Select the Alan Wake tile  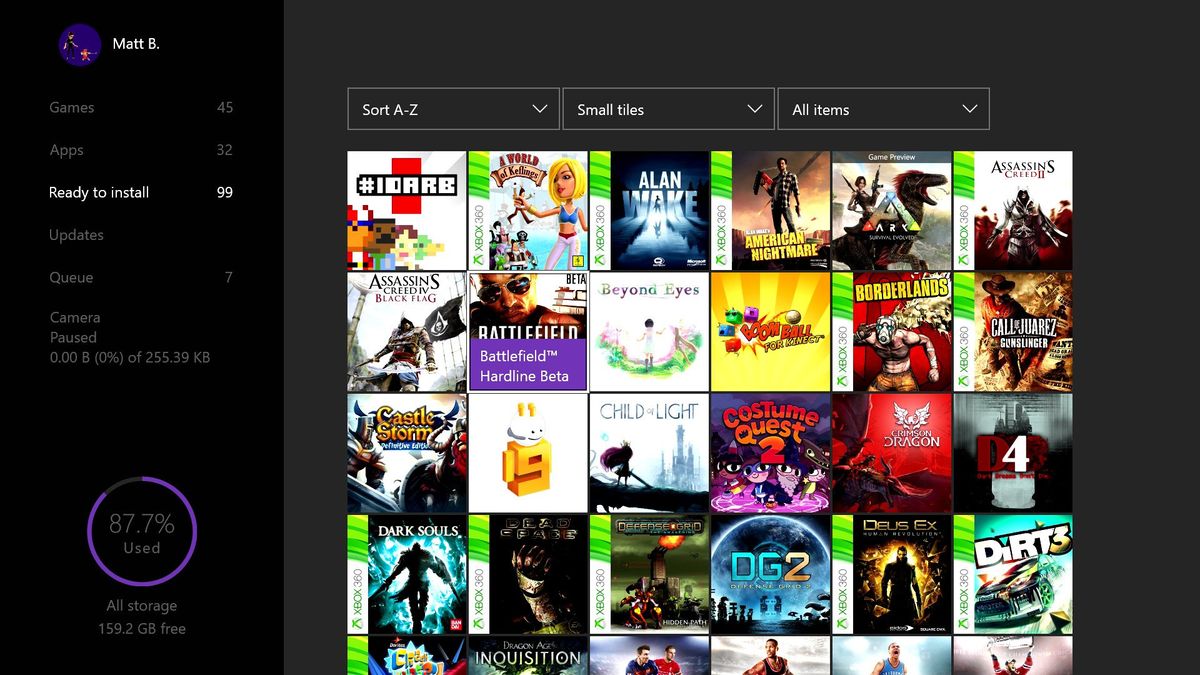649,210
